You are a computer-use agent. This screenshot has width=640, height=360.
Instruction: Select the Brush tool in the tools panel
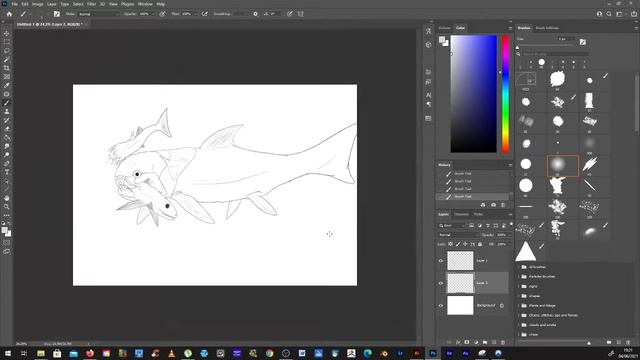pyautogui.click(x=7, y=103)
